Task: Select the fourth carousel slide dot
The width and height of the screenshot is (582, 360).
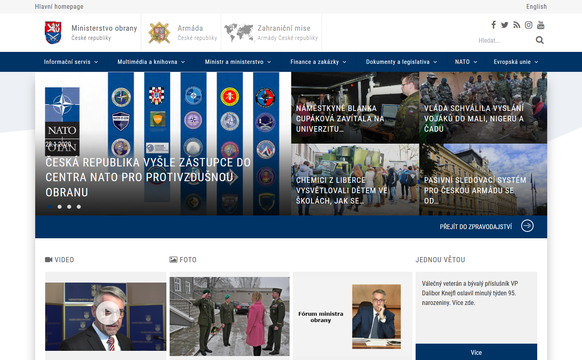Action: [x=79, y=207]
